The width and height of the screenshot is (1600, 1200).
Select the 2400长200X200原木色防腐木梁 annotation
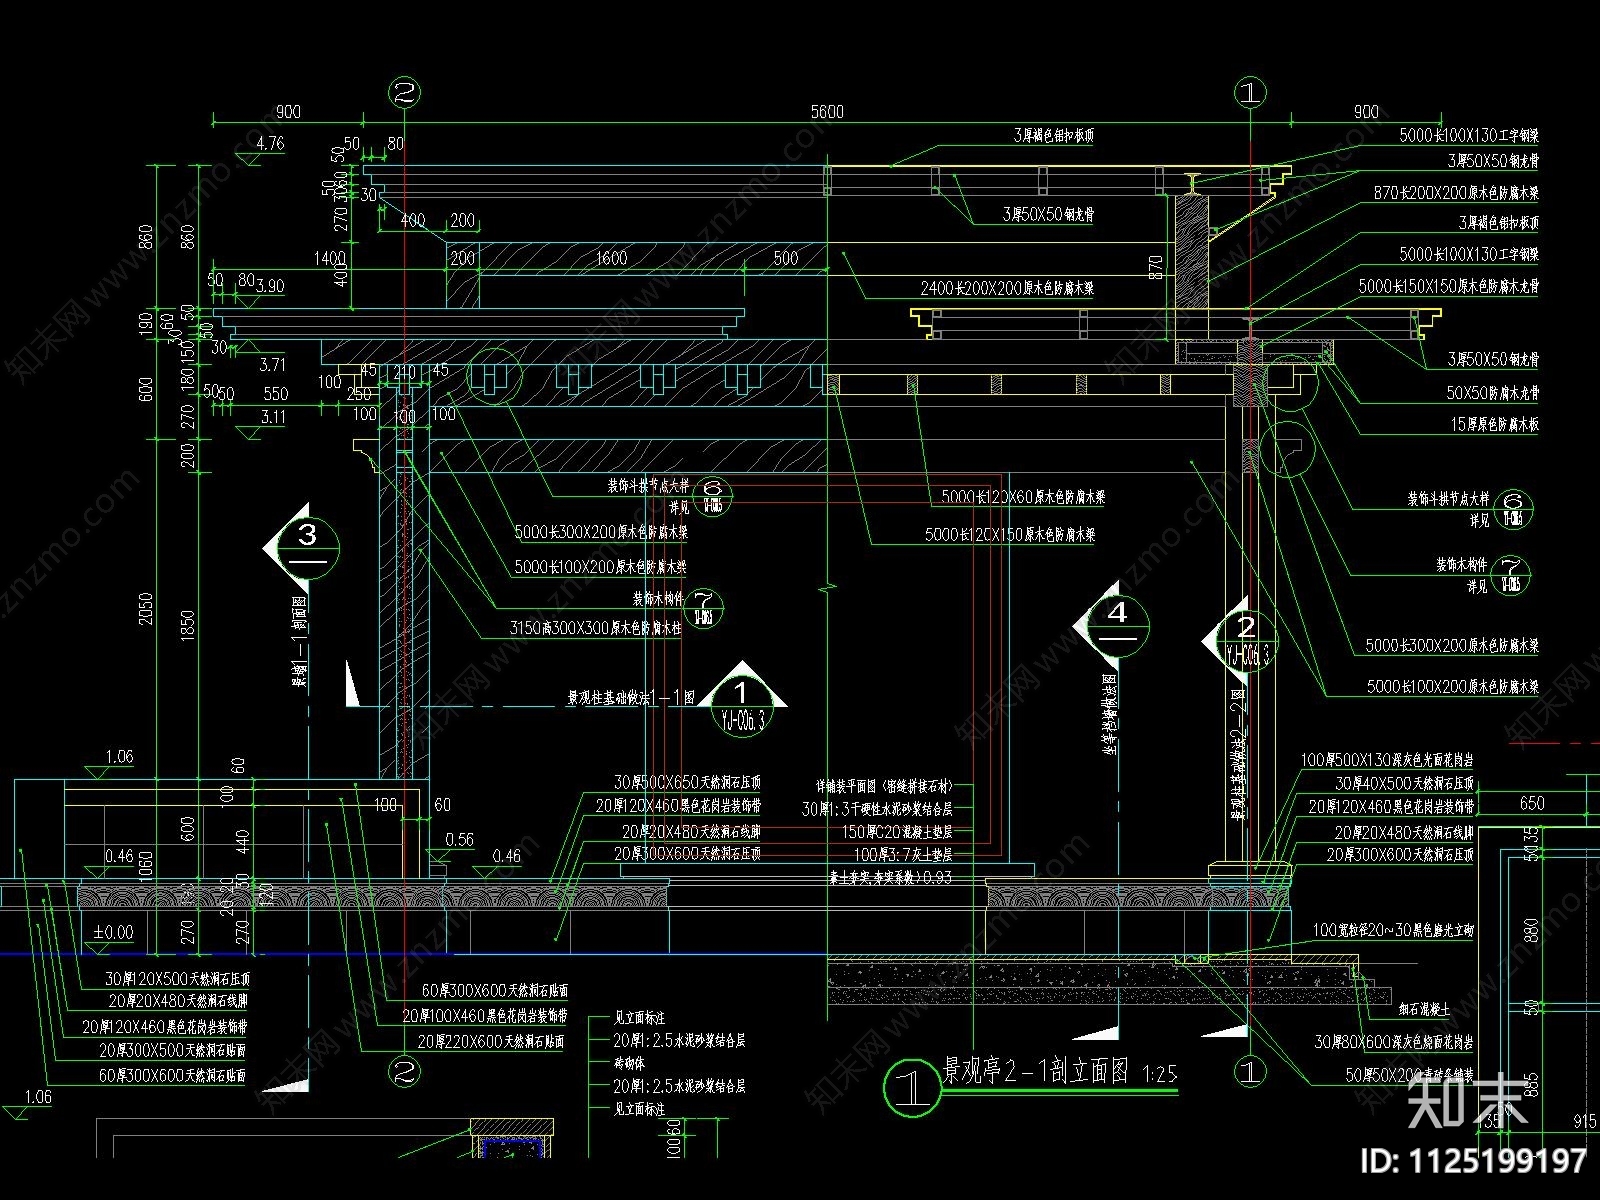click(x=1007, y=288)
